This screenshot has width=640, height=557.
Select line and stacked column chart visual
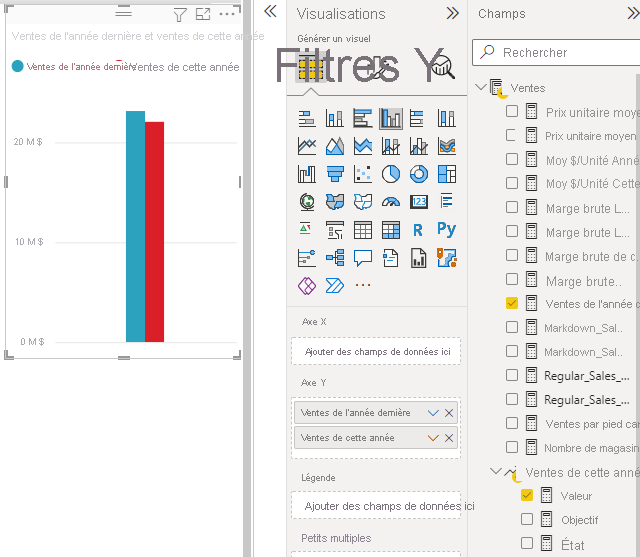click(391, 146)
